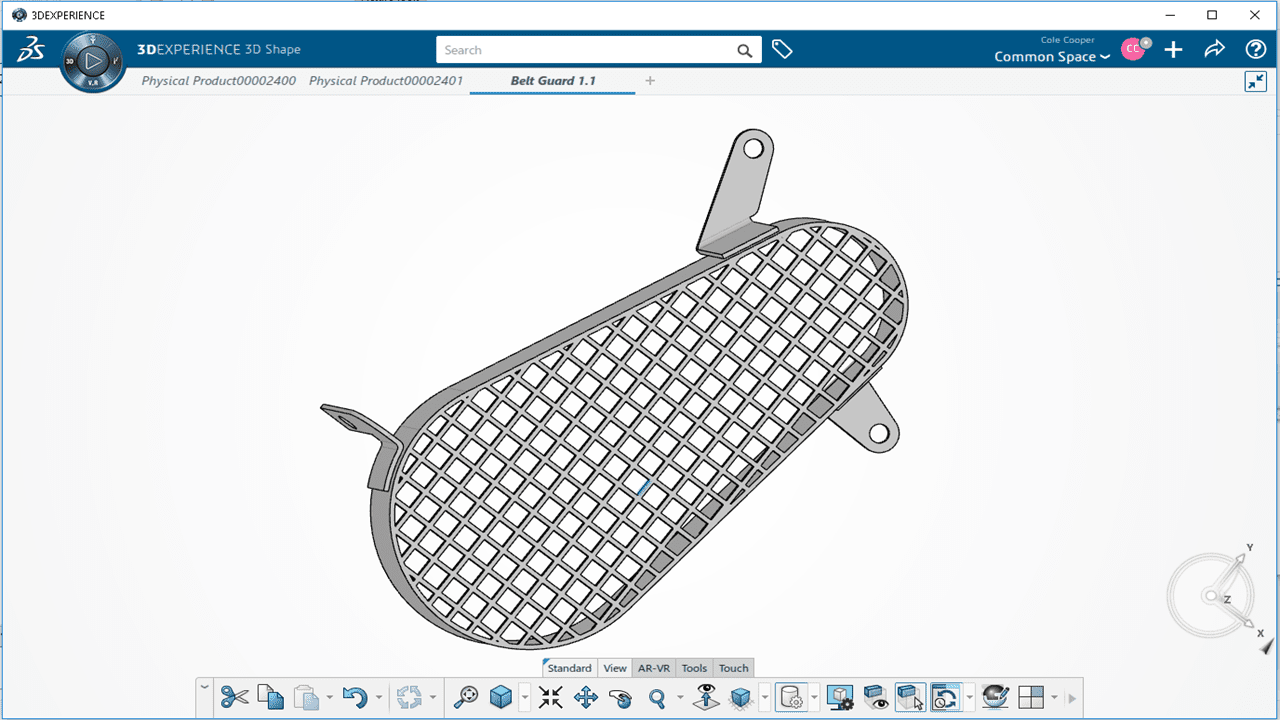Toggle the Hide/Show eye icon

[x=876, y=697]
